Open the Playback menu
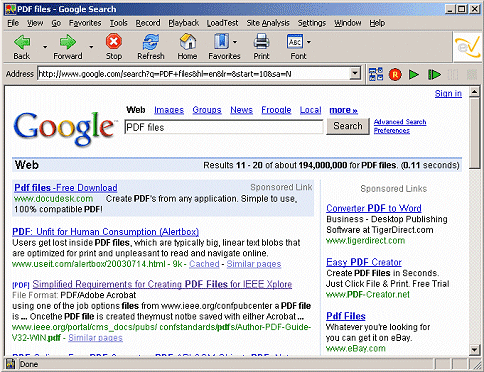This screenshot has width=484, height=372. coord(183,23)
